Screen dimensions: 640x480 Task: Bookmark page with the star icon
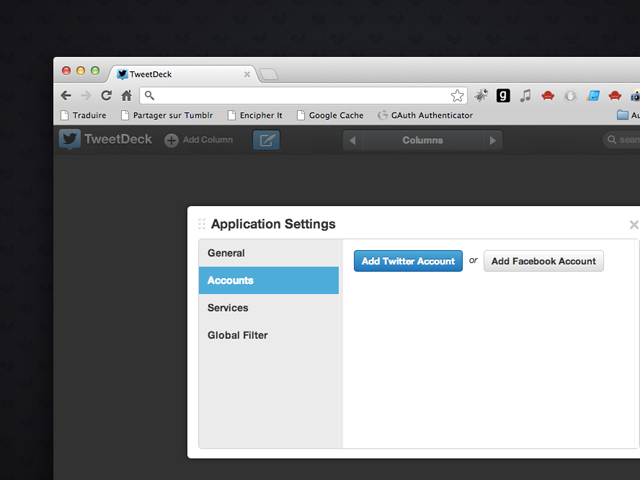457,96
